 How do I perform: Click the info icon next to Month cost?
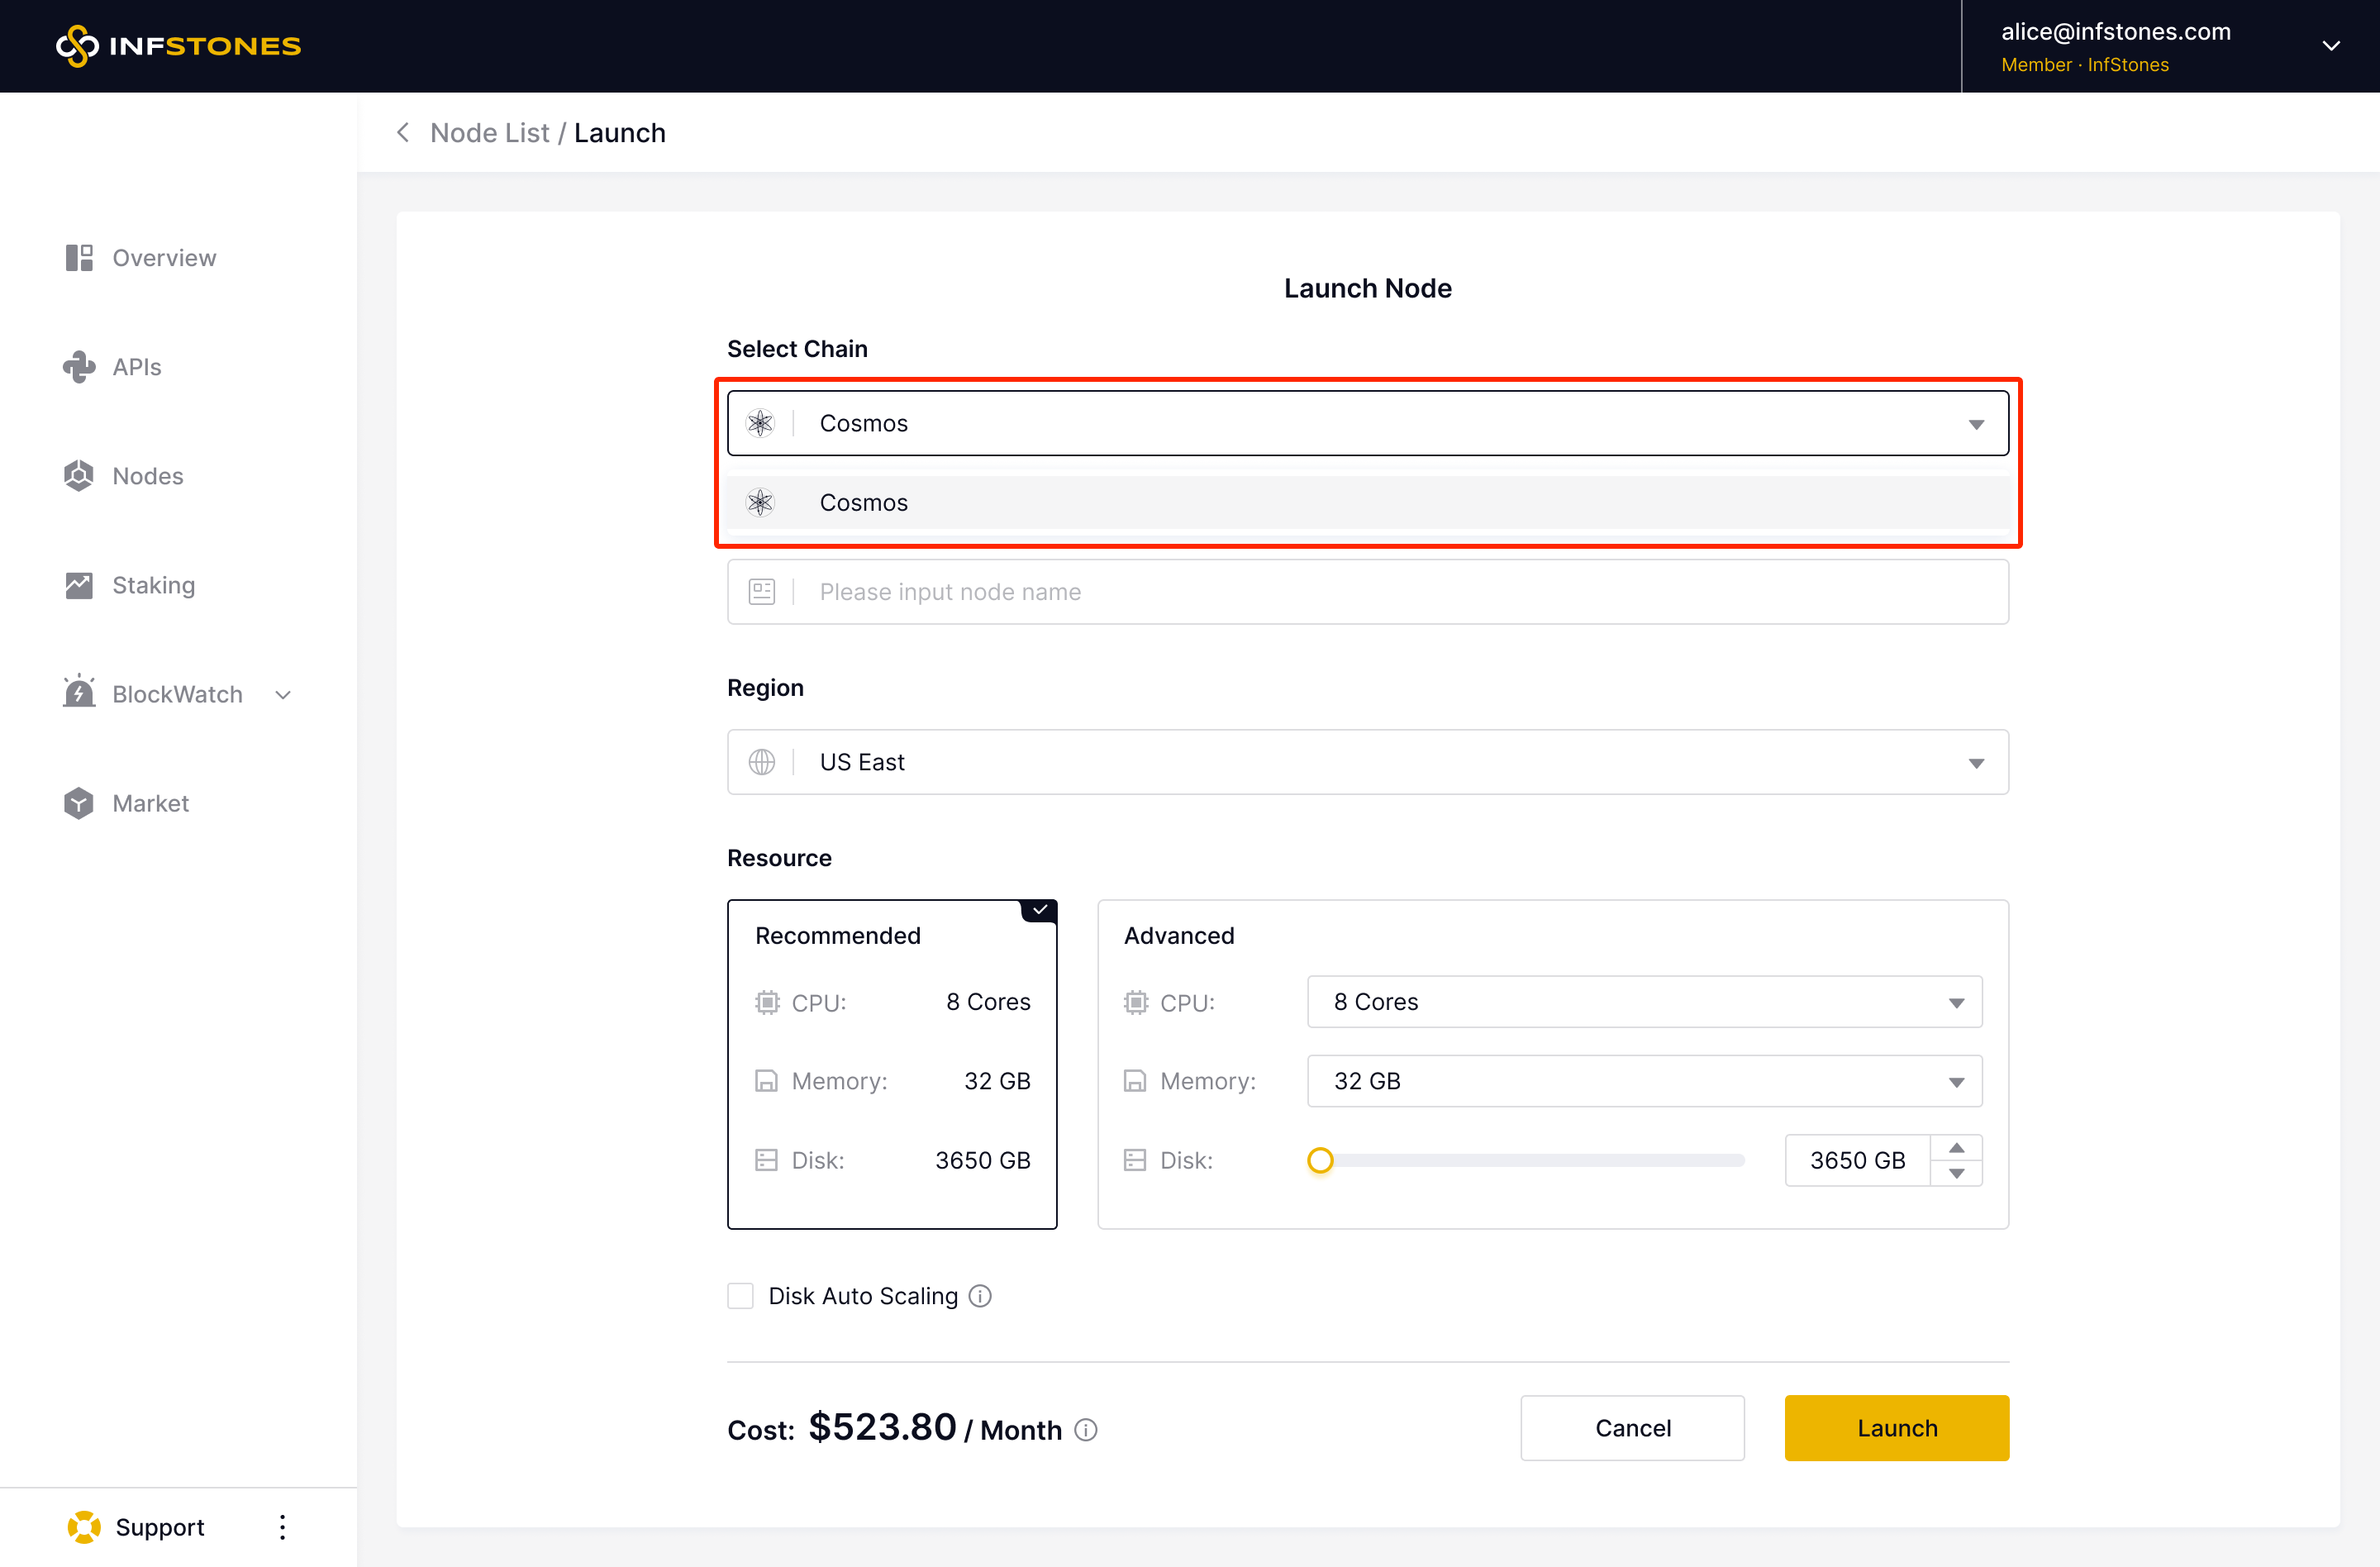click(x=1086, y=1430)
